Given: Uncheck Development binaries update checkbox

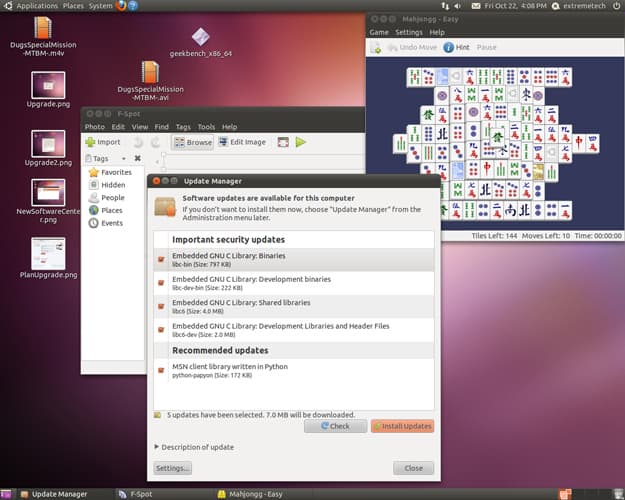Looking at the screenshot, I should pos(161,283).
